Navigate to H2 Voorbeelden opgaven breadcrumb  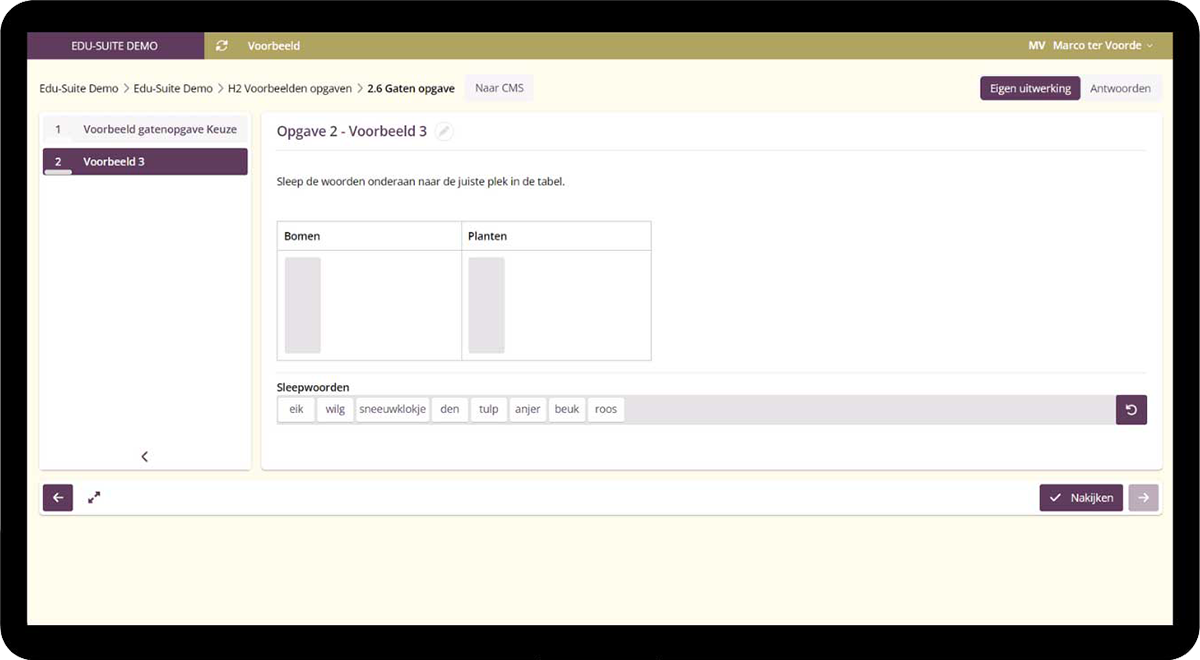coord(289,89)
